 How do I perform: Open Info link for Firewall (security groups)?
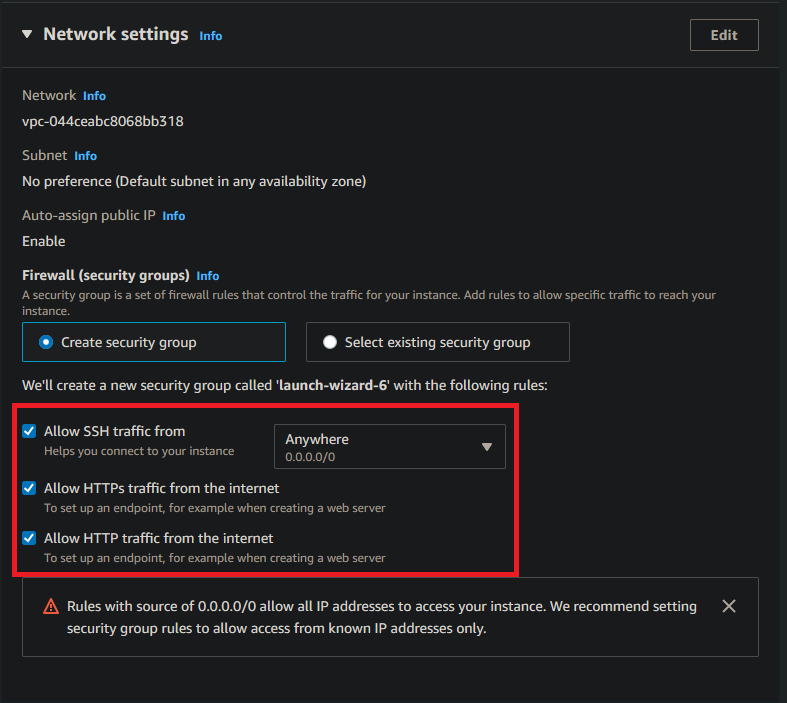(x=207, y=276)
